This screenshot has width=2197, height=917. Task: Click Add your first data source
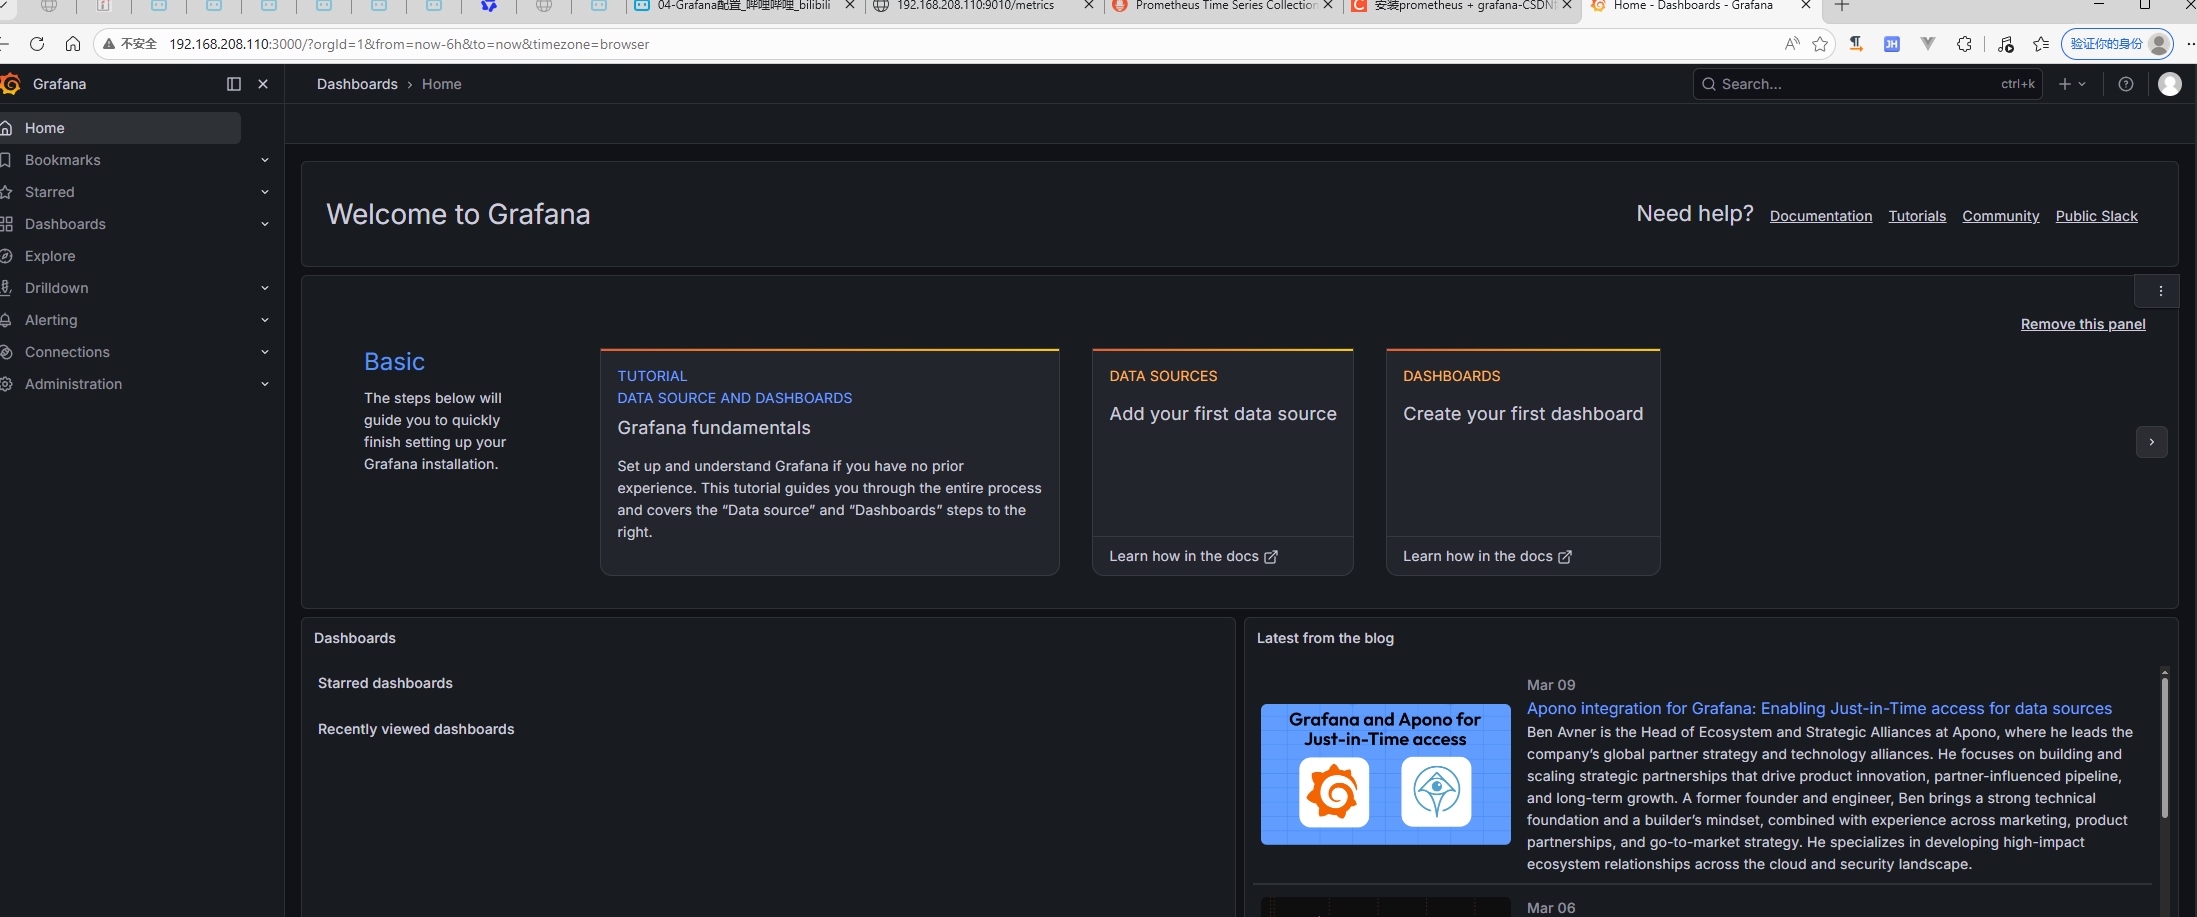(x=1222, y=414)
